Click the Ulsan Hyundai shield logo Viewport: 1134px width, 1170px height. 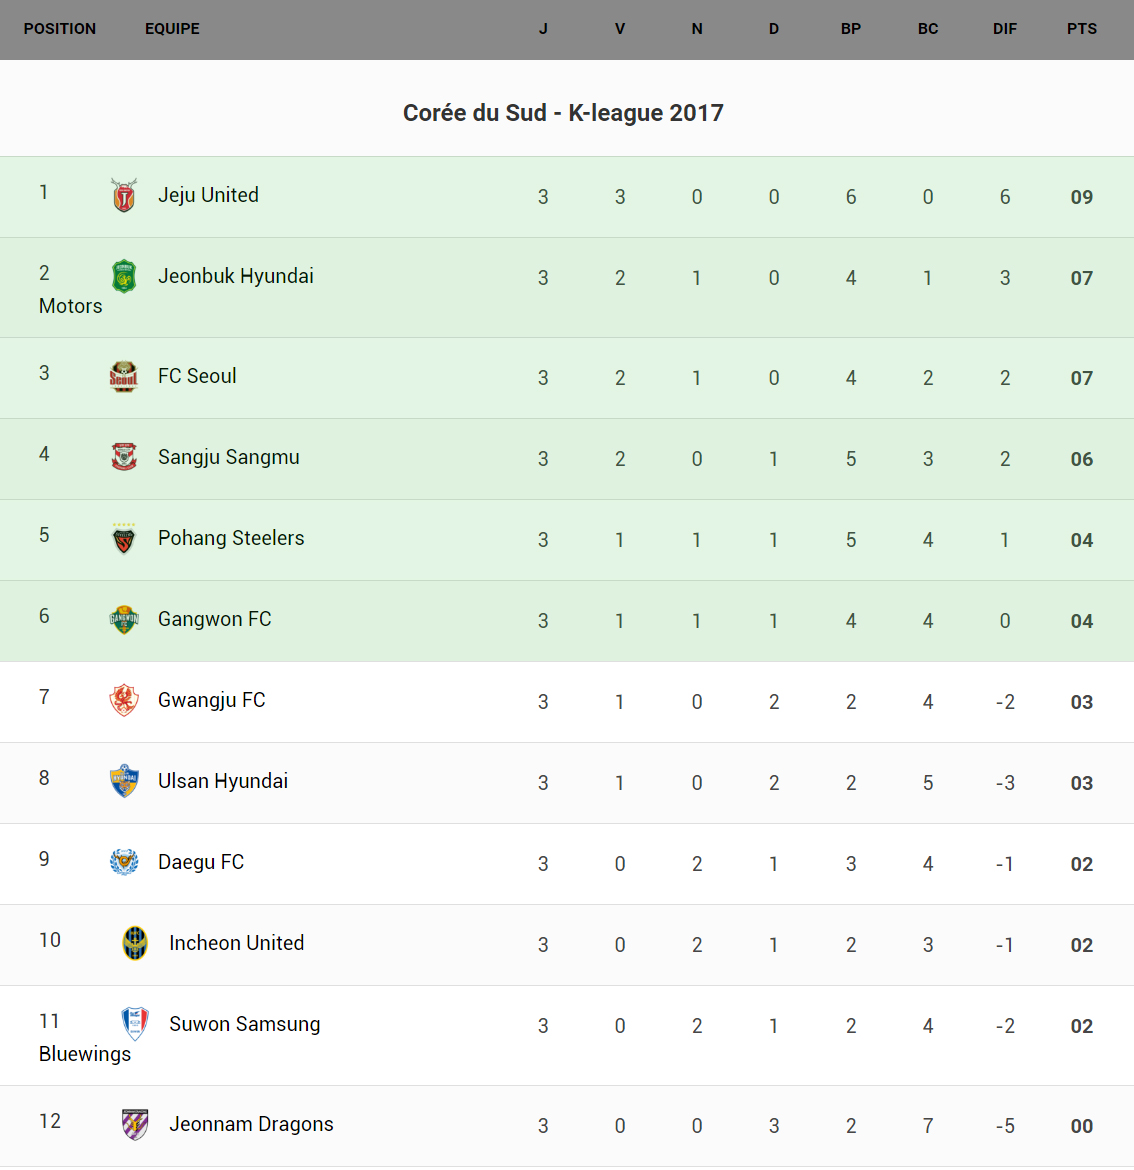[124, 782]
